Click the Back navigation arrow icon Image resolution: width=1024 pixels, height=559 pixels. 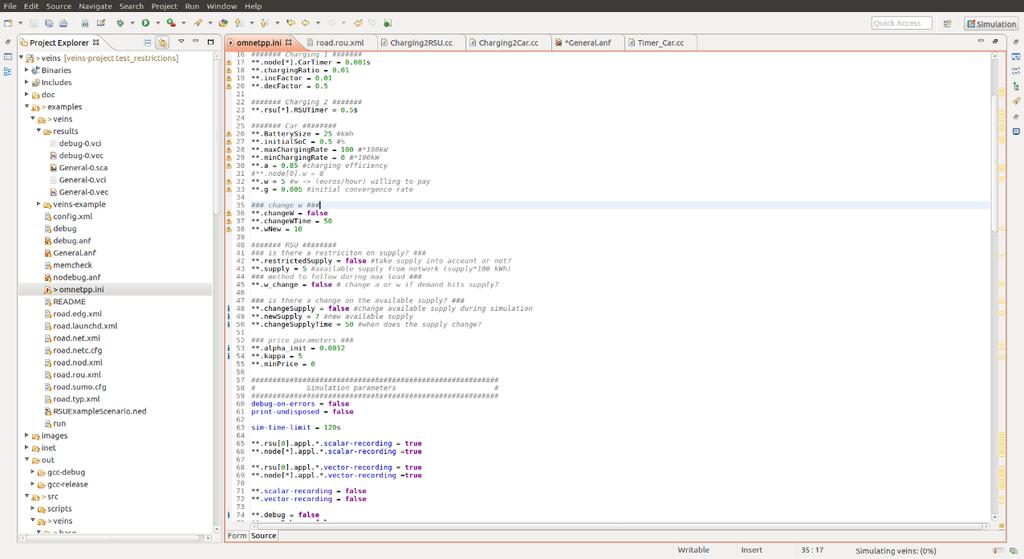point(305,23)
